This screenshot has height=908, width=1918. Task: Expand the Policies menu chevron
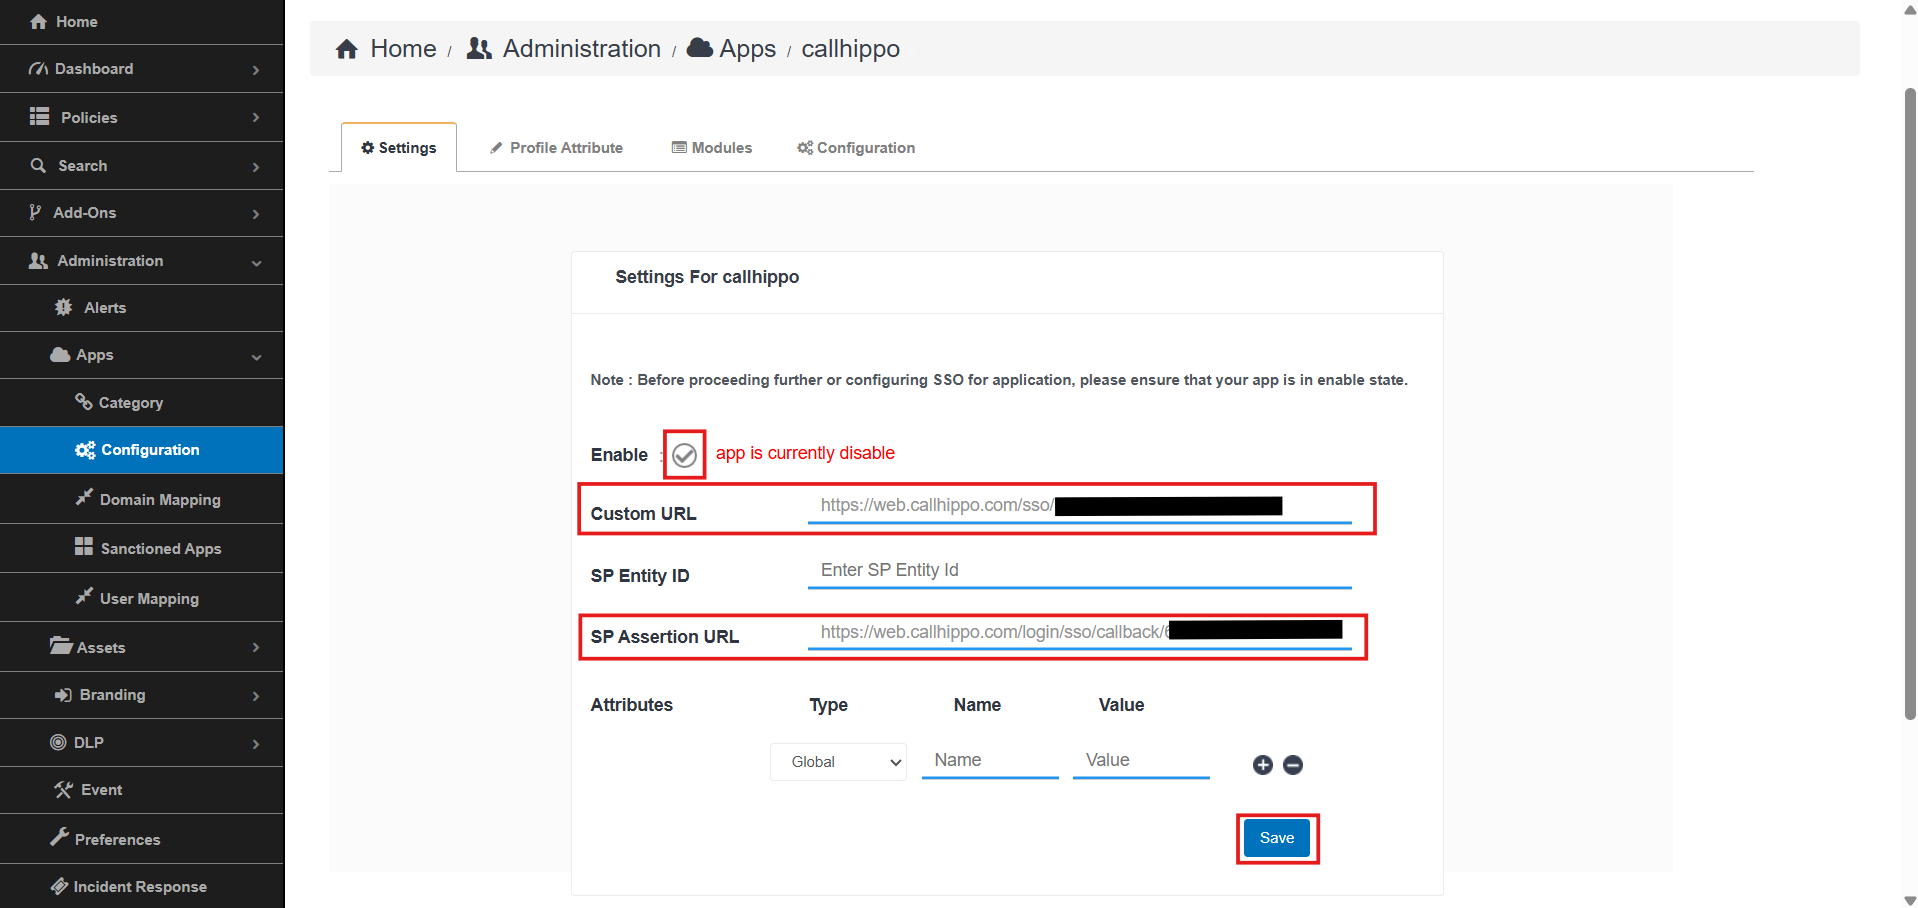pos(256,118)
